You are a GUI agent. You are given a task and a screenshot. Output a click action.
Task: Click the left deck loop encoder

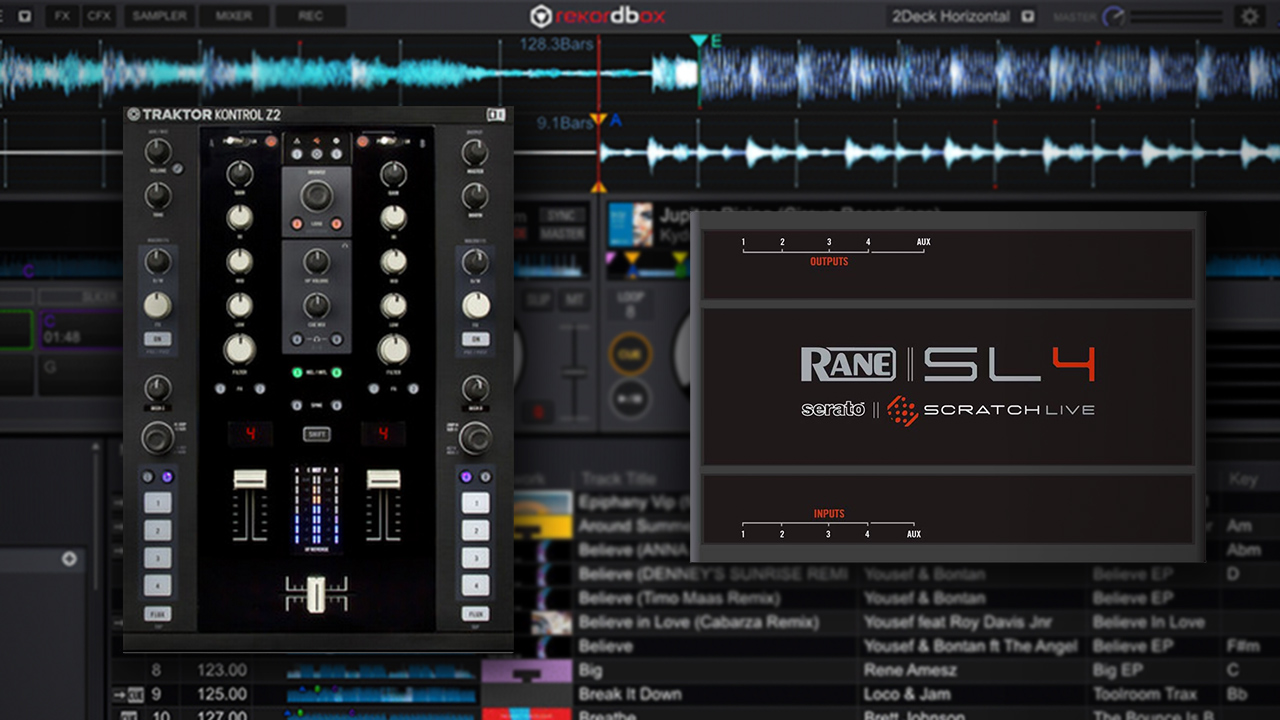click(157, 438)
